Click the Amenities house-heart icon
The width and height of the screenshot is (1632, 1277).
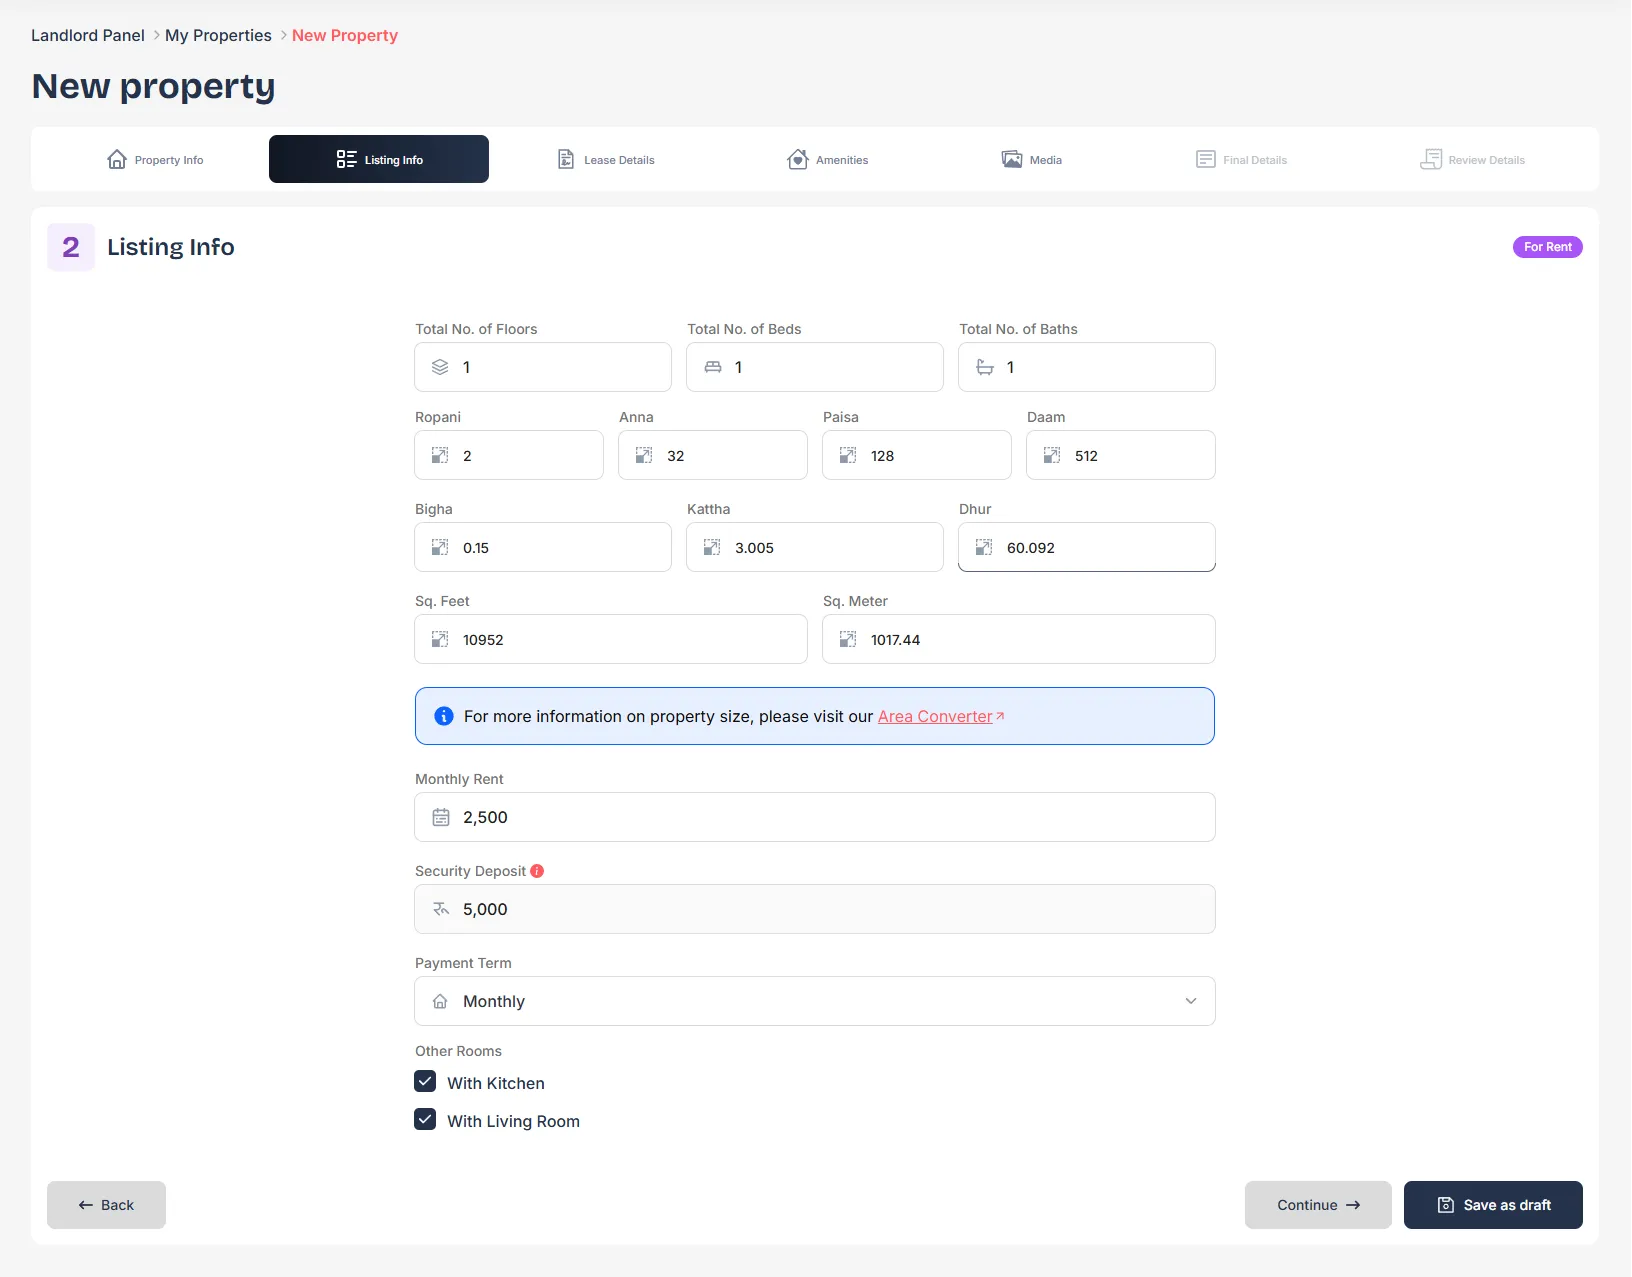click(798, 160)
